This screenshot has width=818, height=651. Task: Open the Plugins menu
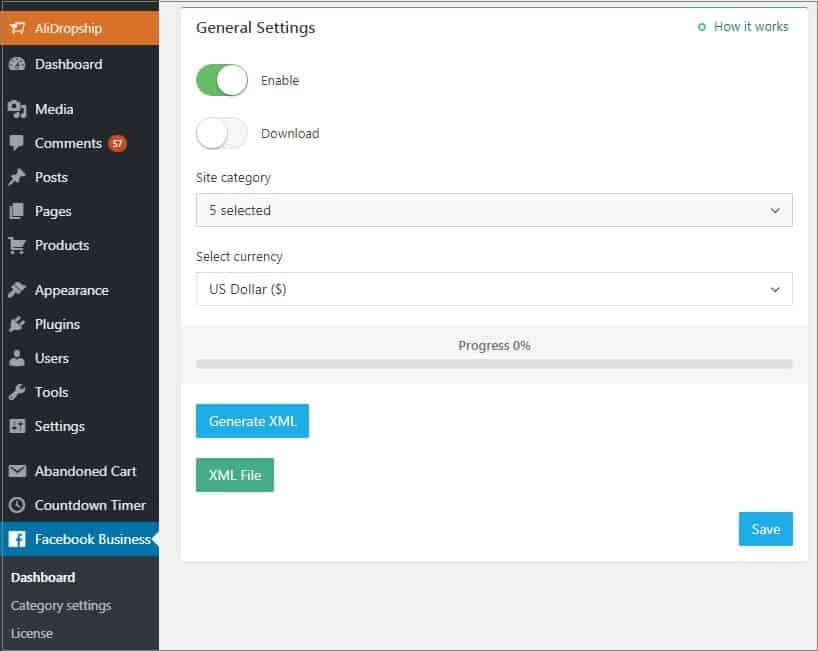80,324
